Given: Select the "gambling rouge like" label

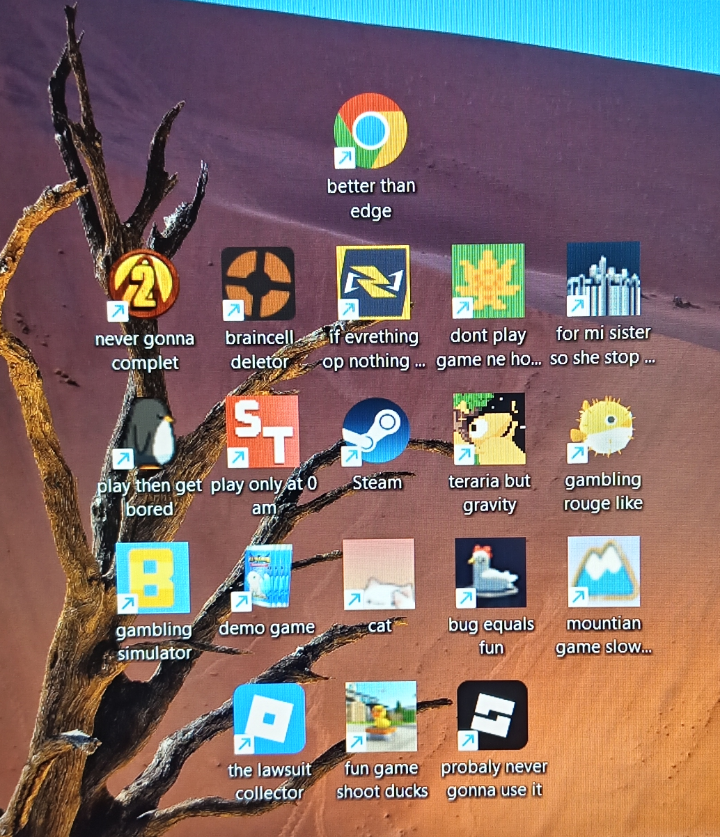Looking at the screenshot, I should pyautogui.click(x=603, y=491).
